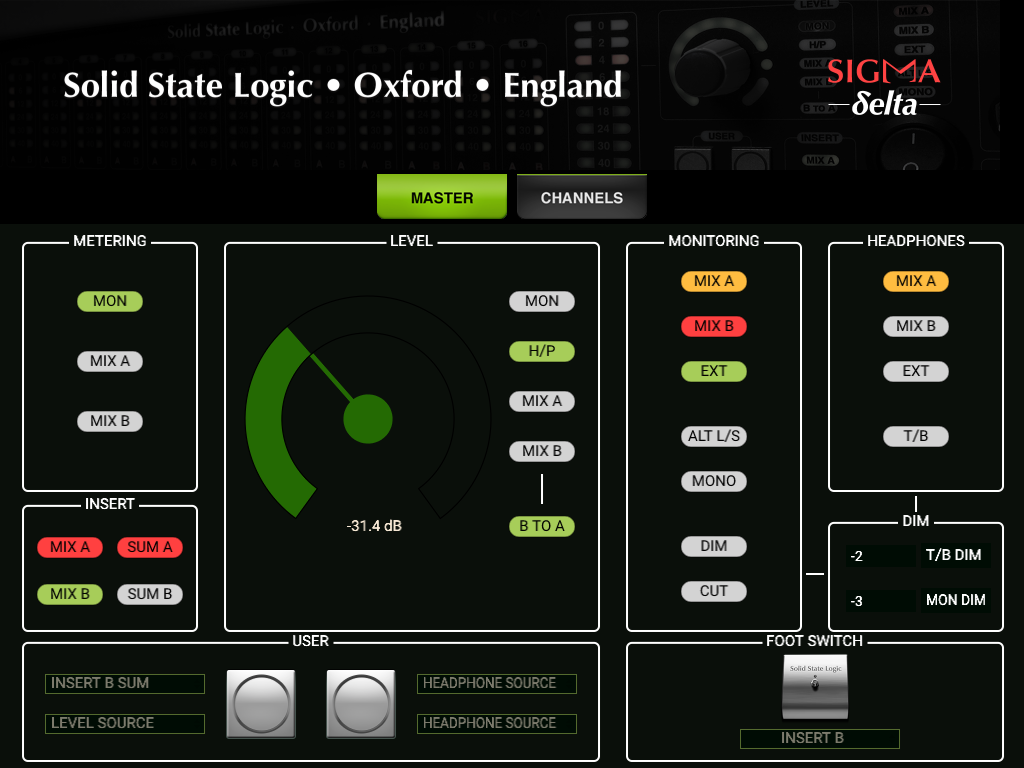
Task: Click the -31.4 dB level readout
Action: [x=374, y=526]
